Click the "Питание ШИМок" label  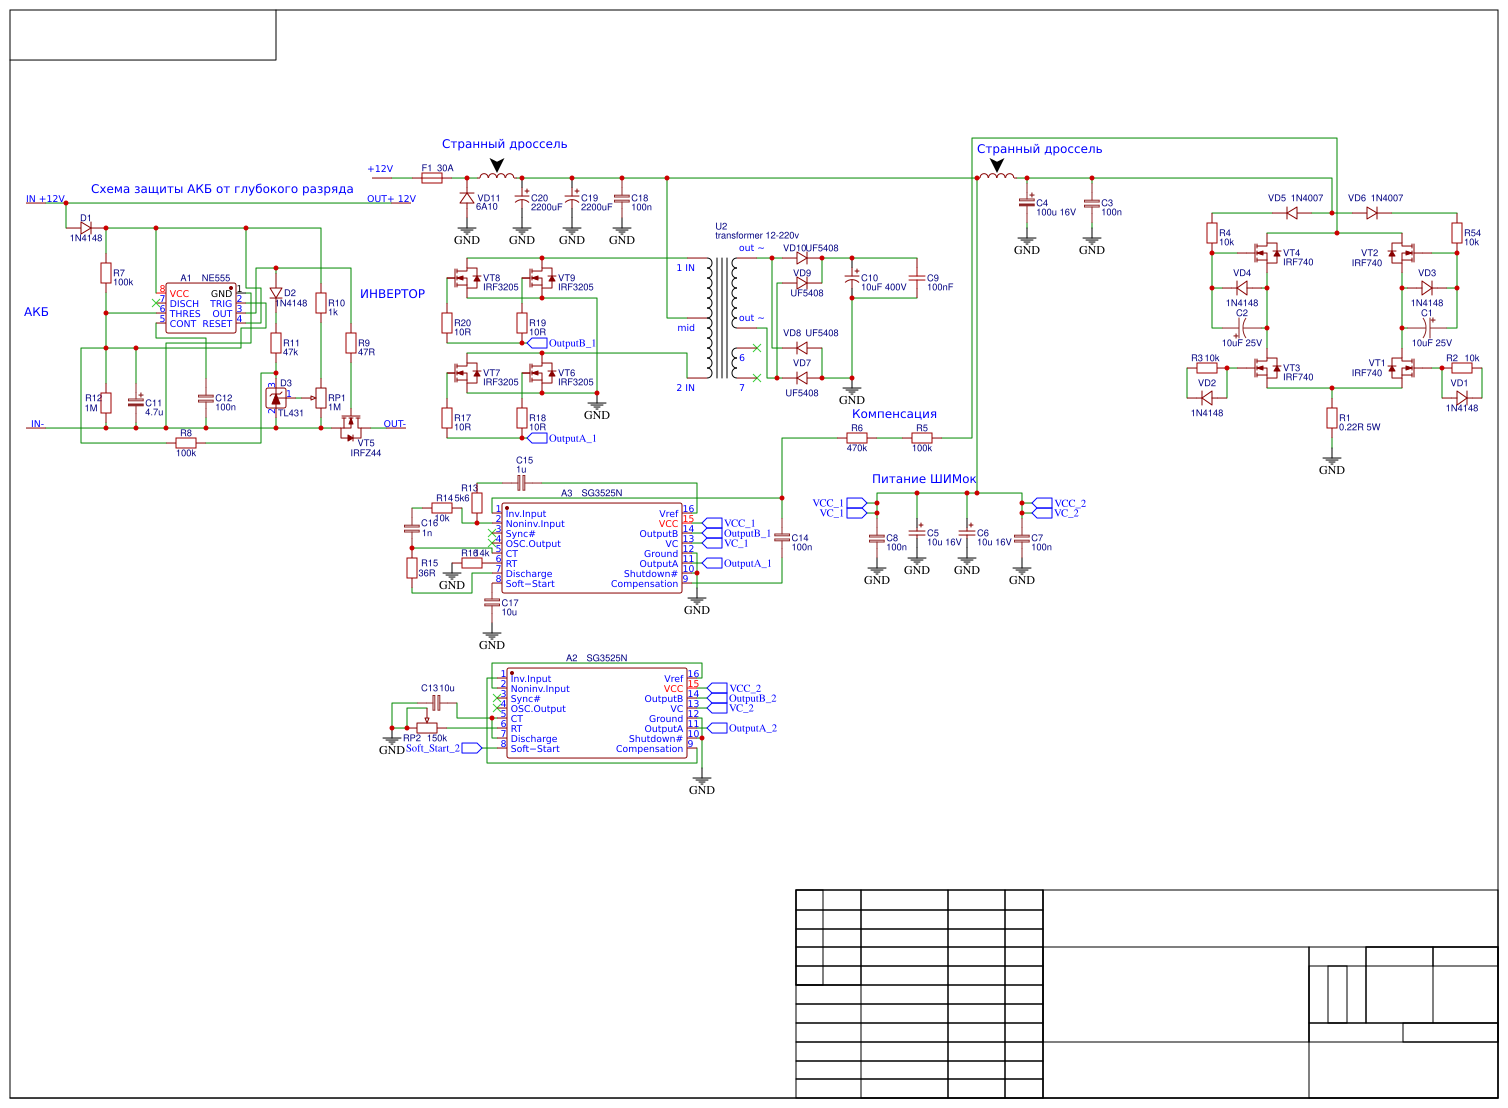[923, 479]
